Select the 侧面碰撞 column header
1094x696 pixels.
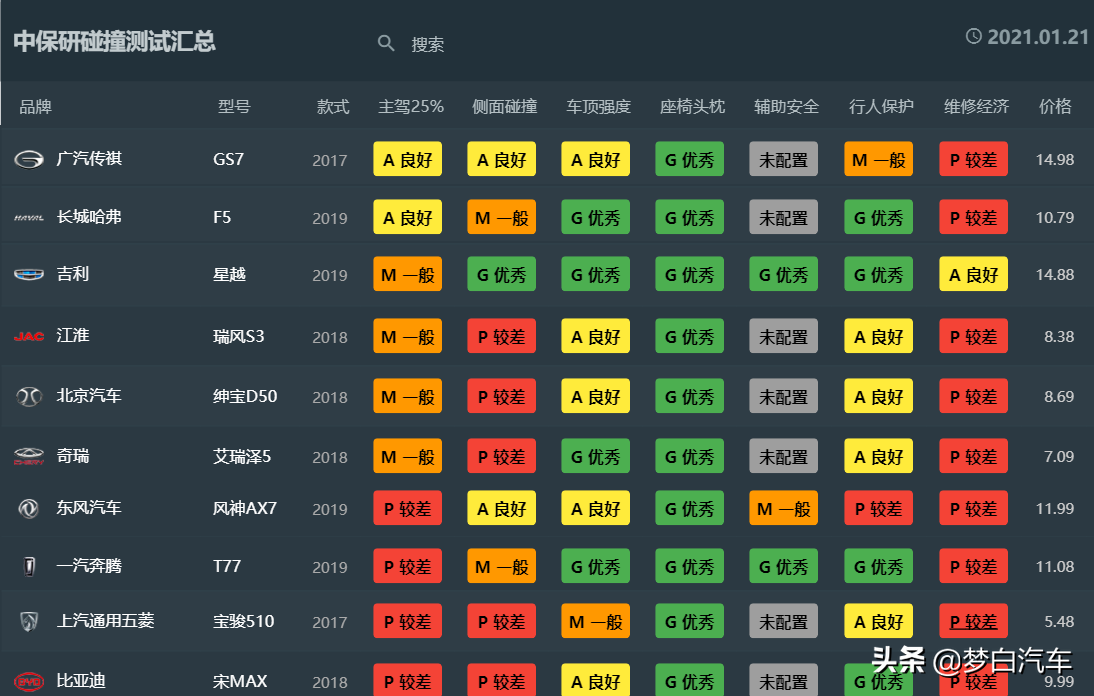click(504, 107)
